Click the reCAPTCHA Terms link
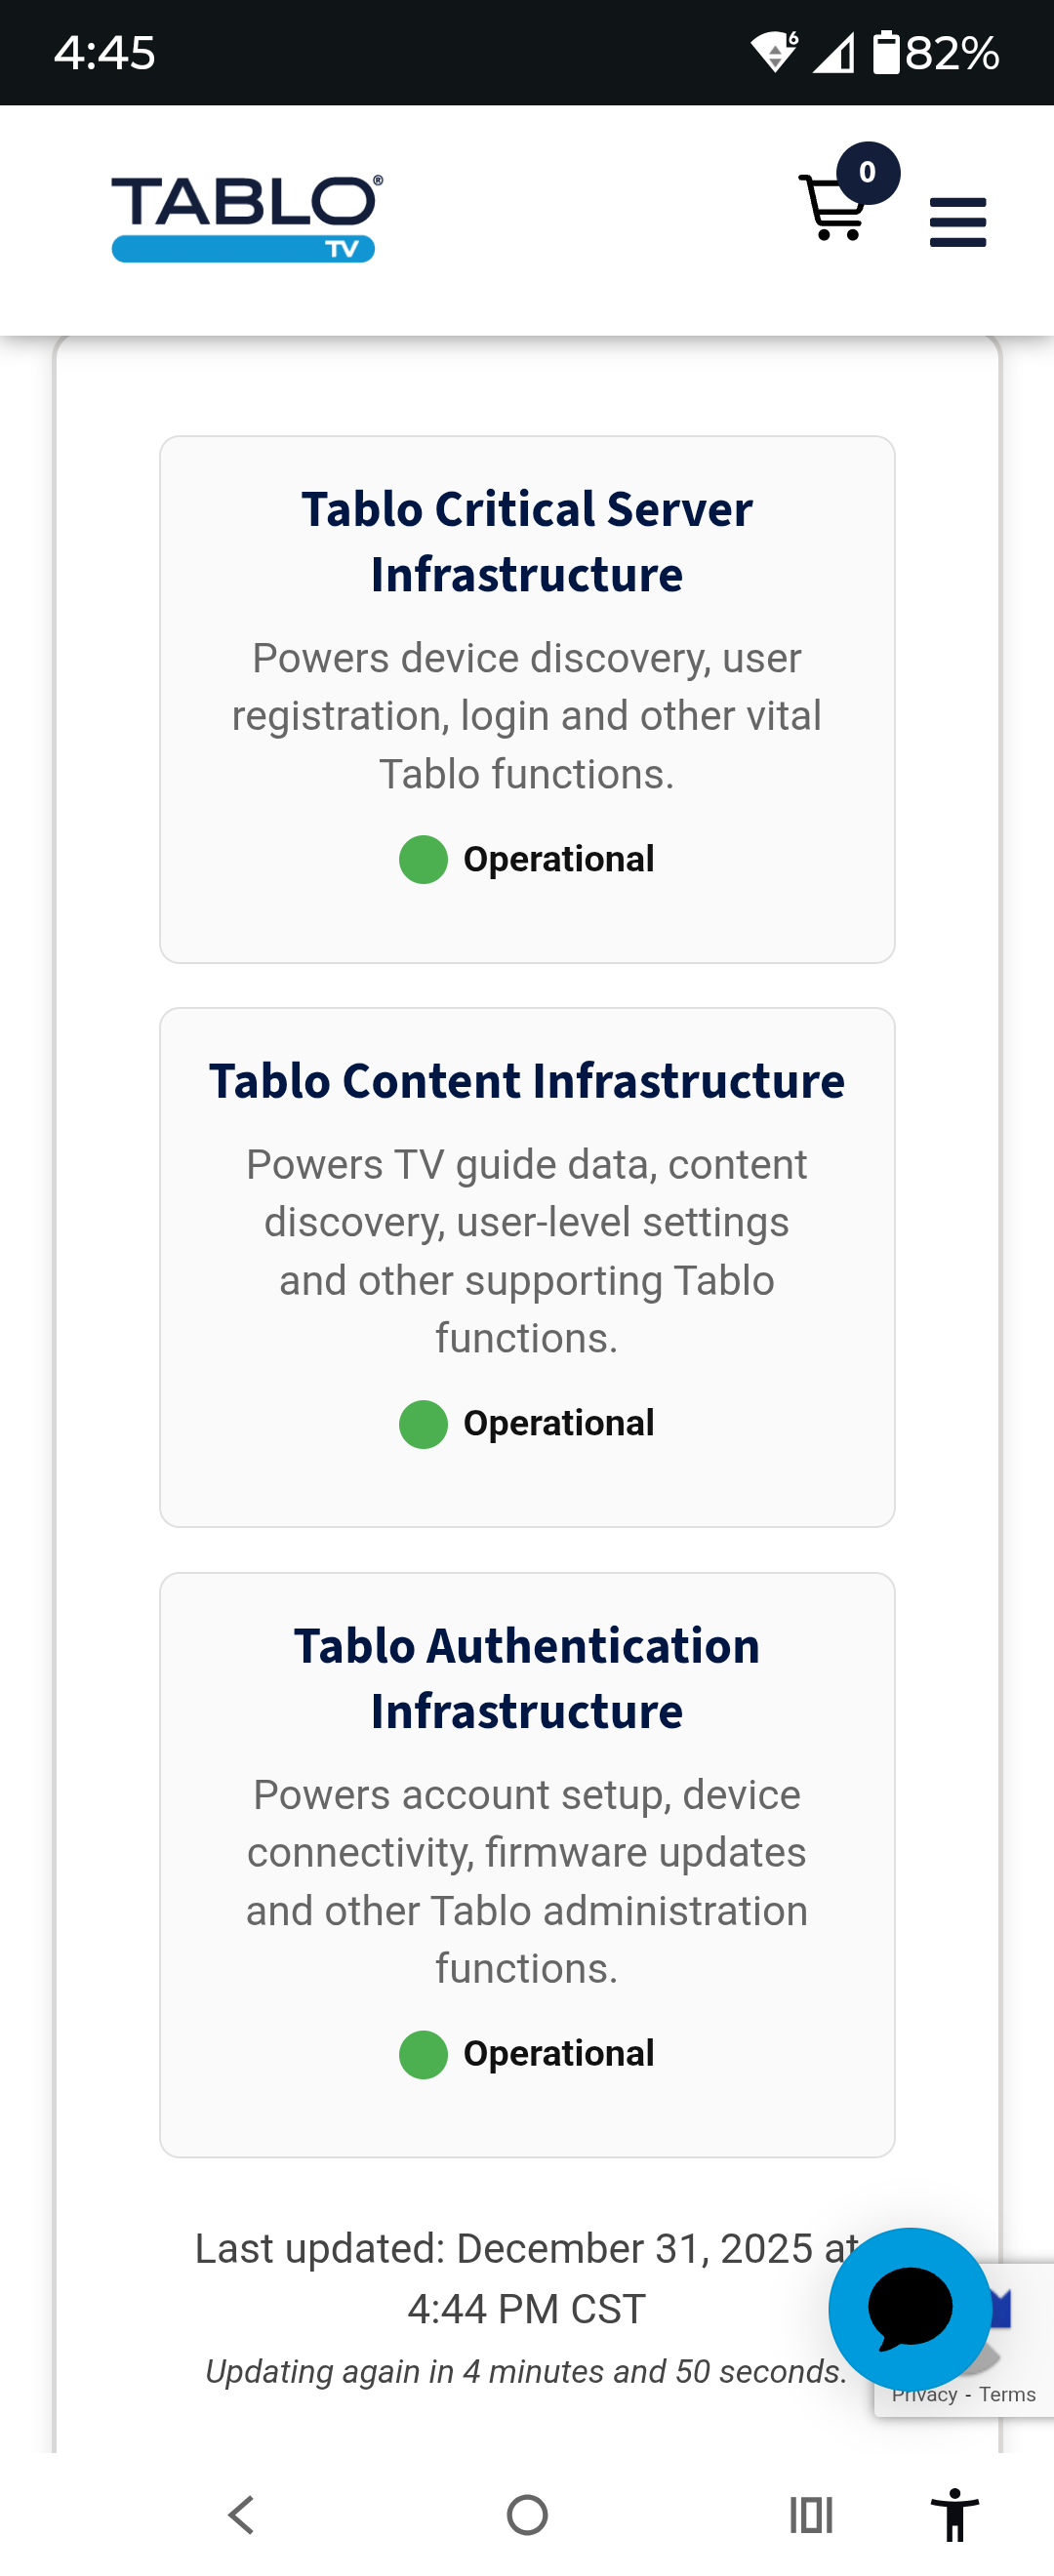Screen dimensions: 1054x2576 tap(1007, 2395)
